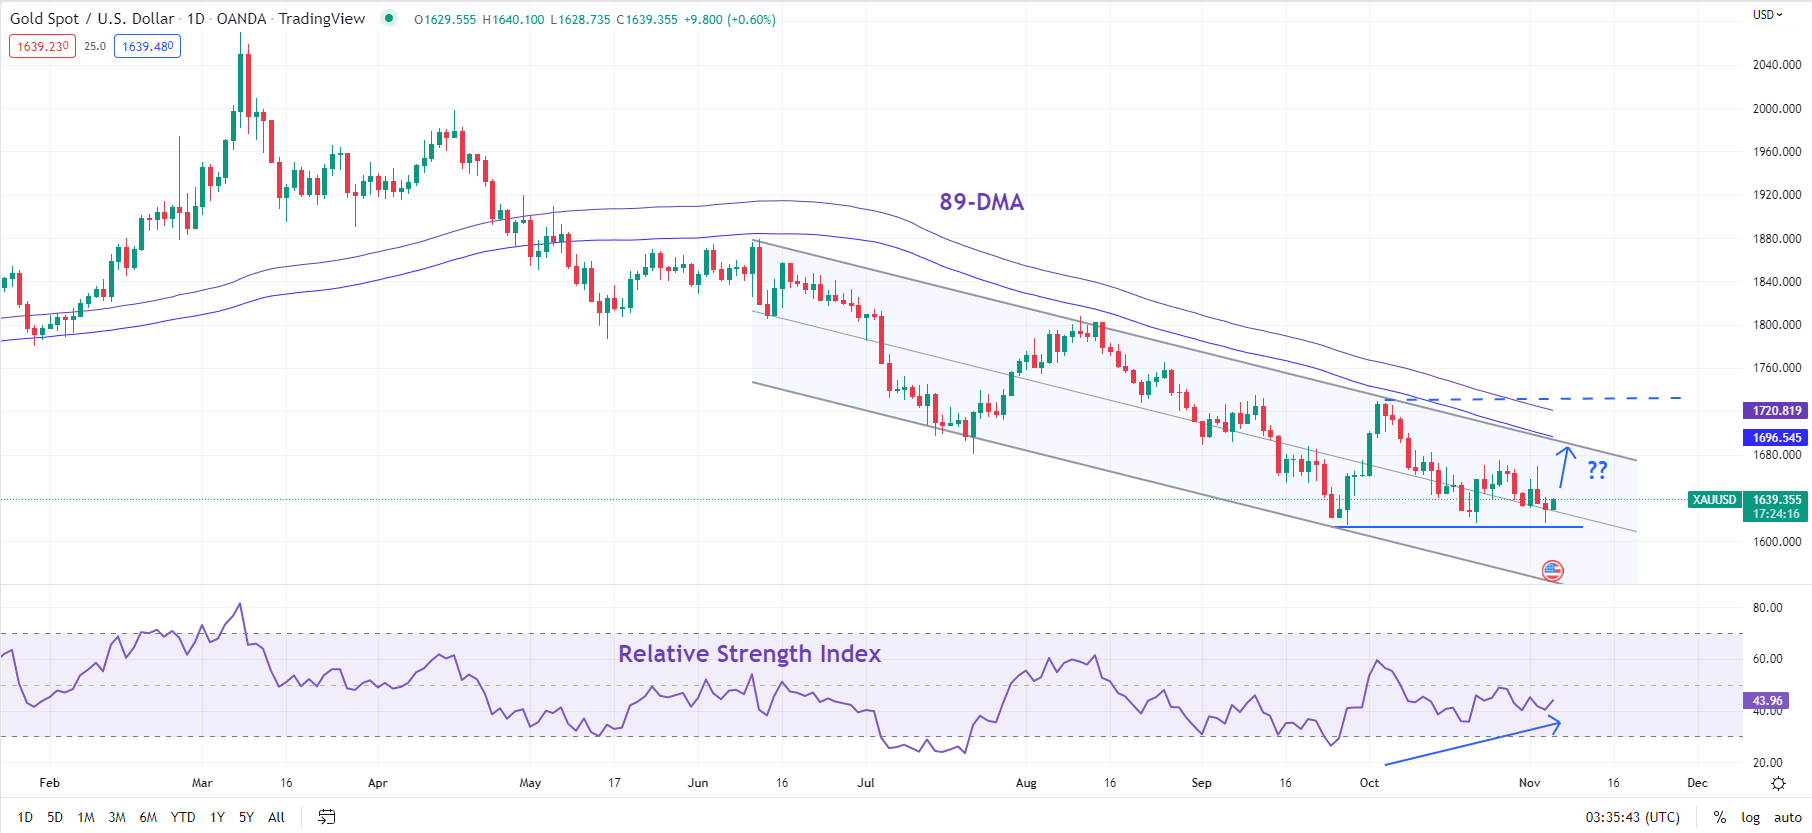Select the YTD time range
The width and height of the screenshot is (1812, 833).
tap(183, 817)
